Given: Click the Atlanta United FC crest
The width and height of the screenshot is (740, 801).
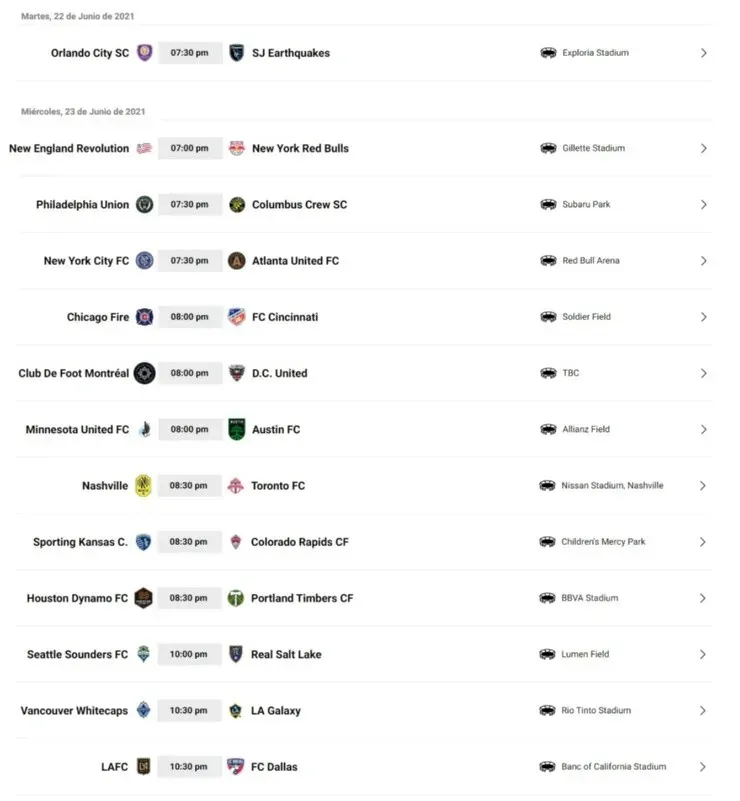Looking at the screenshot, I should point(236,261).
